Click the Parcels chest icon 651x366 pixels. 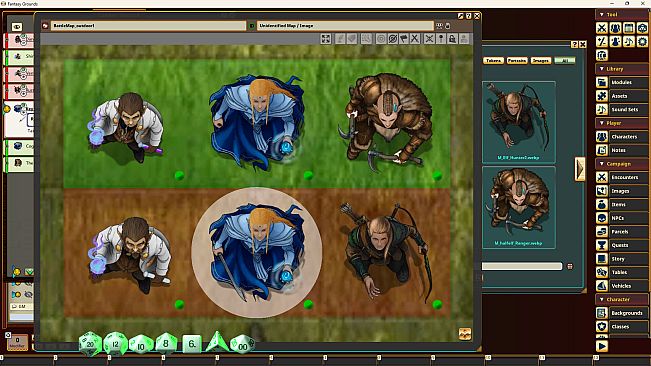(x=602, y=232)
